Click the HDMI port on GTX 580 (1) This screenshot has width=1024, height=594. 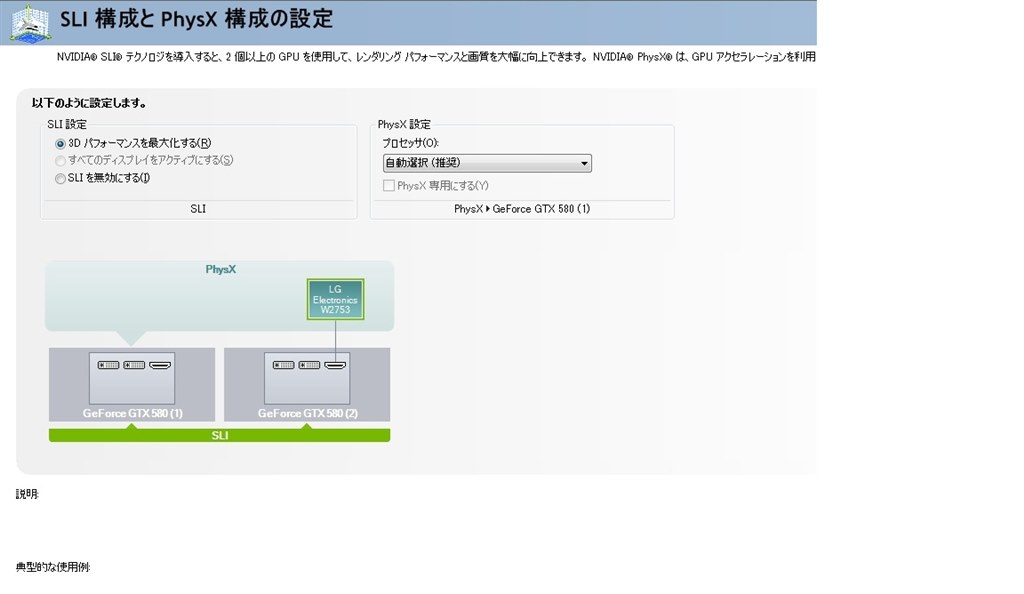tap(160, 365)
